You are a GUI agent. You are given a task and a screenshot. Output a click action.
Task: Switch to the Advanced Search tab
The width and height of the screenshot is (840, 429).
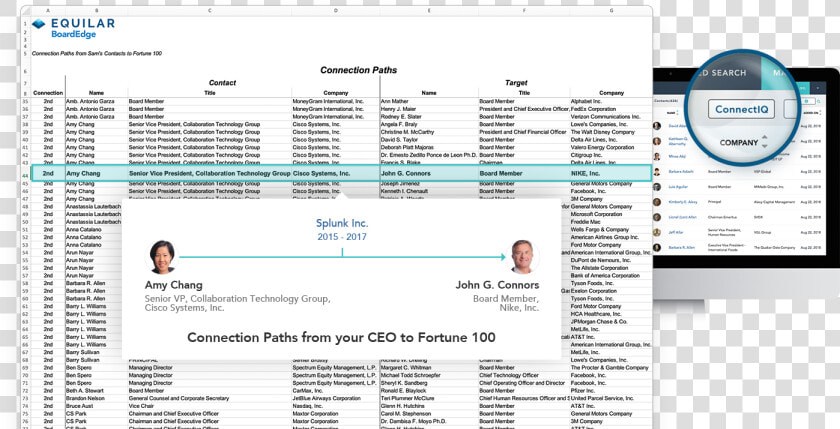pos(721,72)
